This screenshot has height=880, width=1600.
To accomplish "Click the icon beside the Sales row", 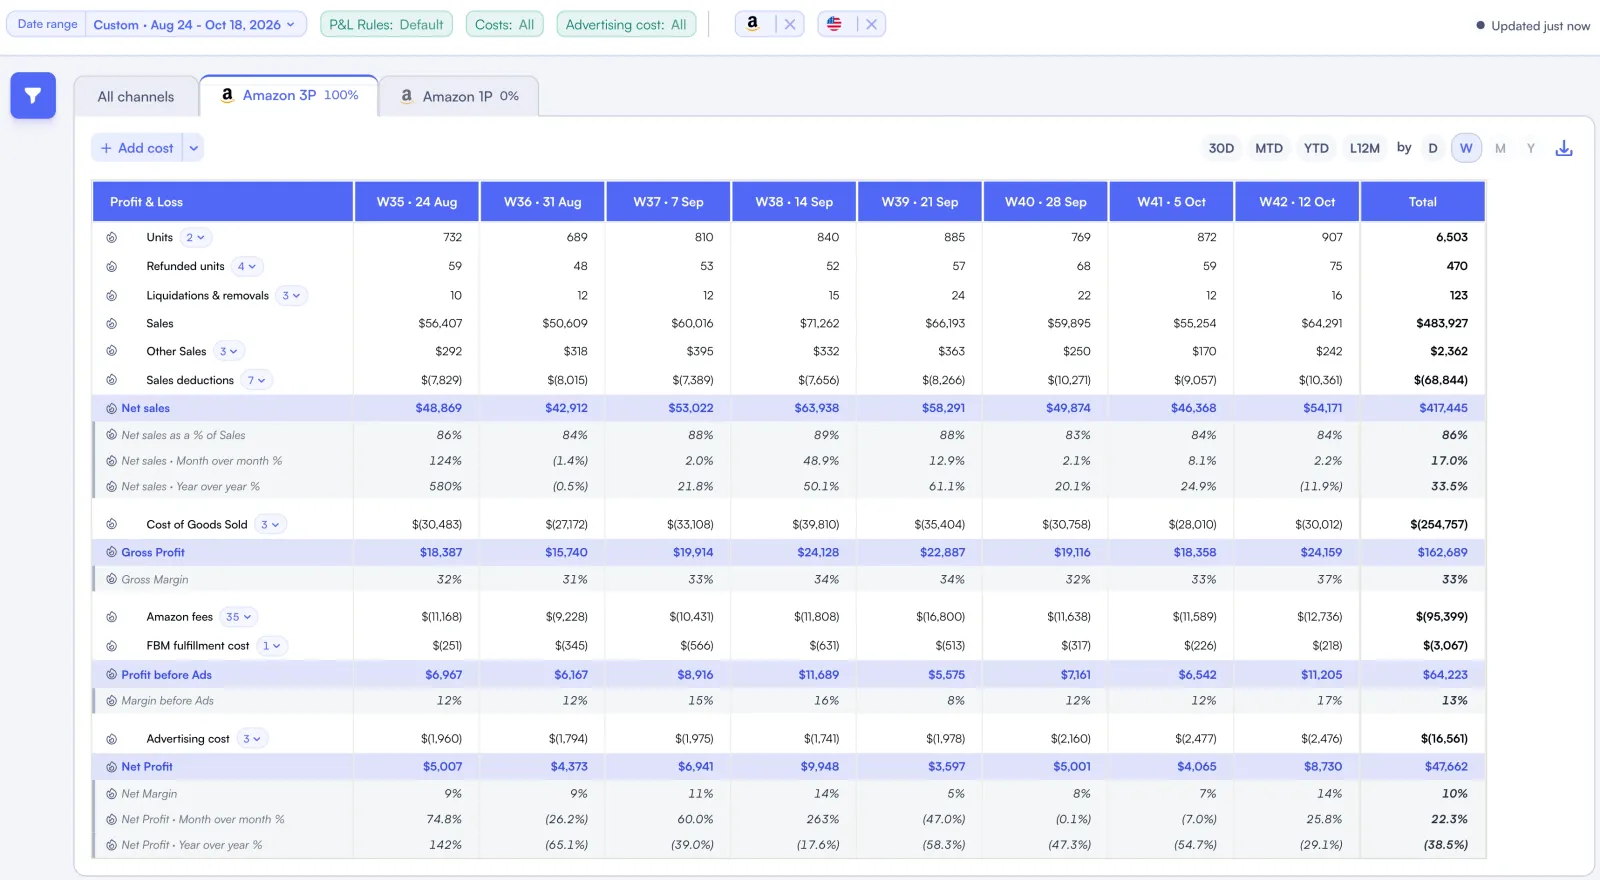I will 112,324.
